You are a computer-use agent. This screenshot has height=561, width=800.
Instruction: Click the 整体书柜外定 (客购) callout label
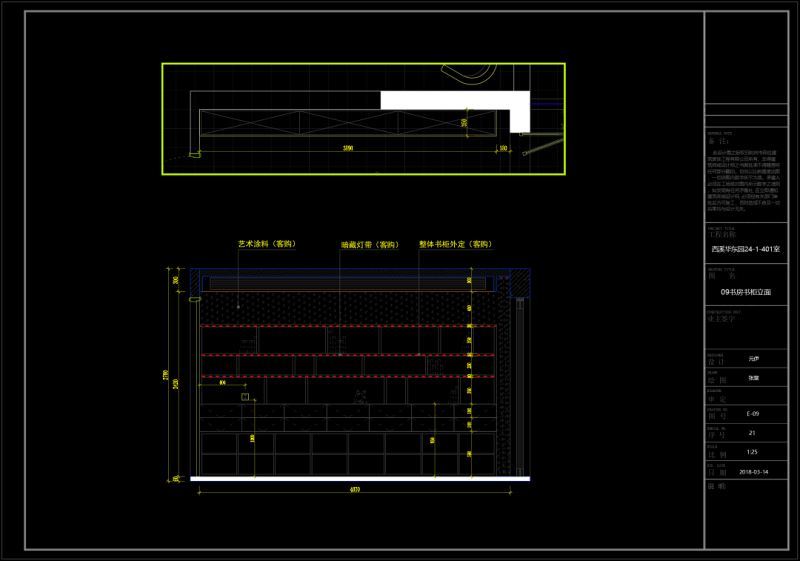(456, 243)
